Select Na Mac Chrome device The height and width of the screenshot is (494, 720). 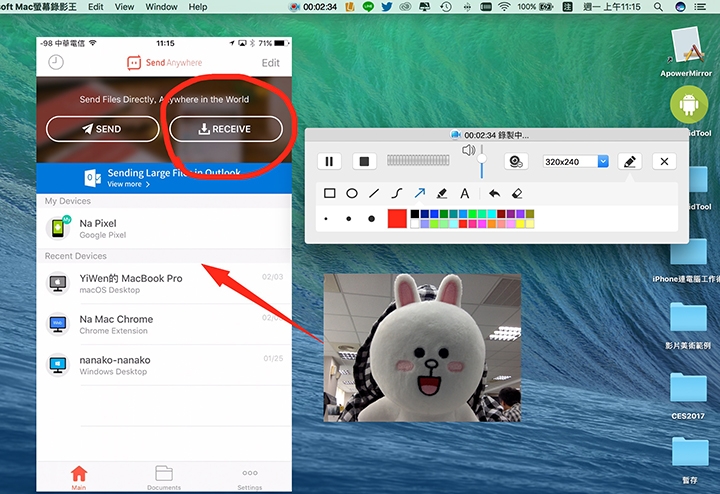[x=164, y=324]
